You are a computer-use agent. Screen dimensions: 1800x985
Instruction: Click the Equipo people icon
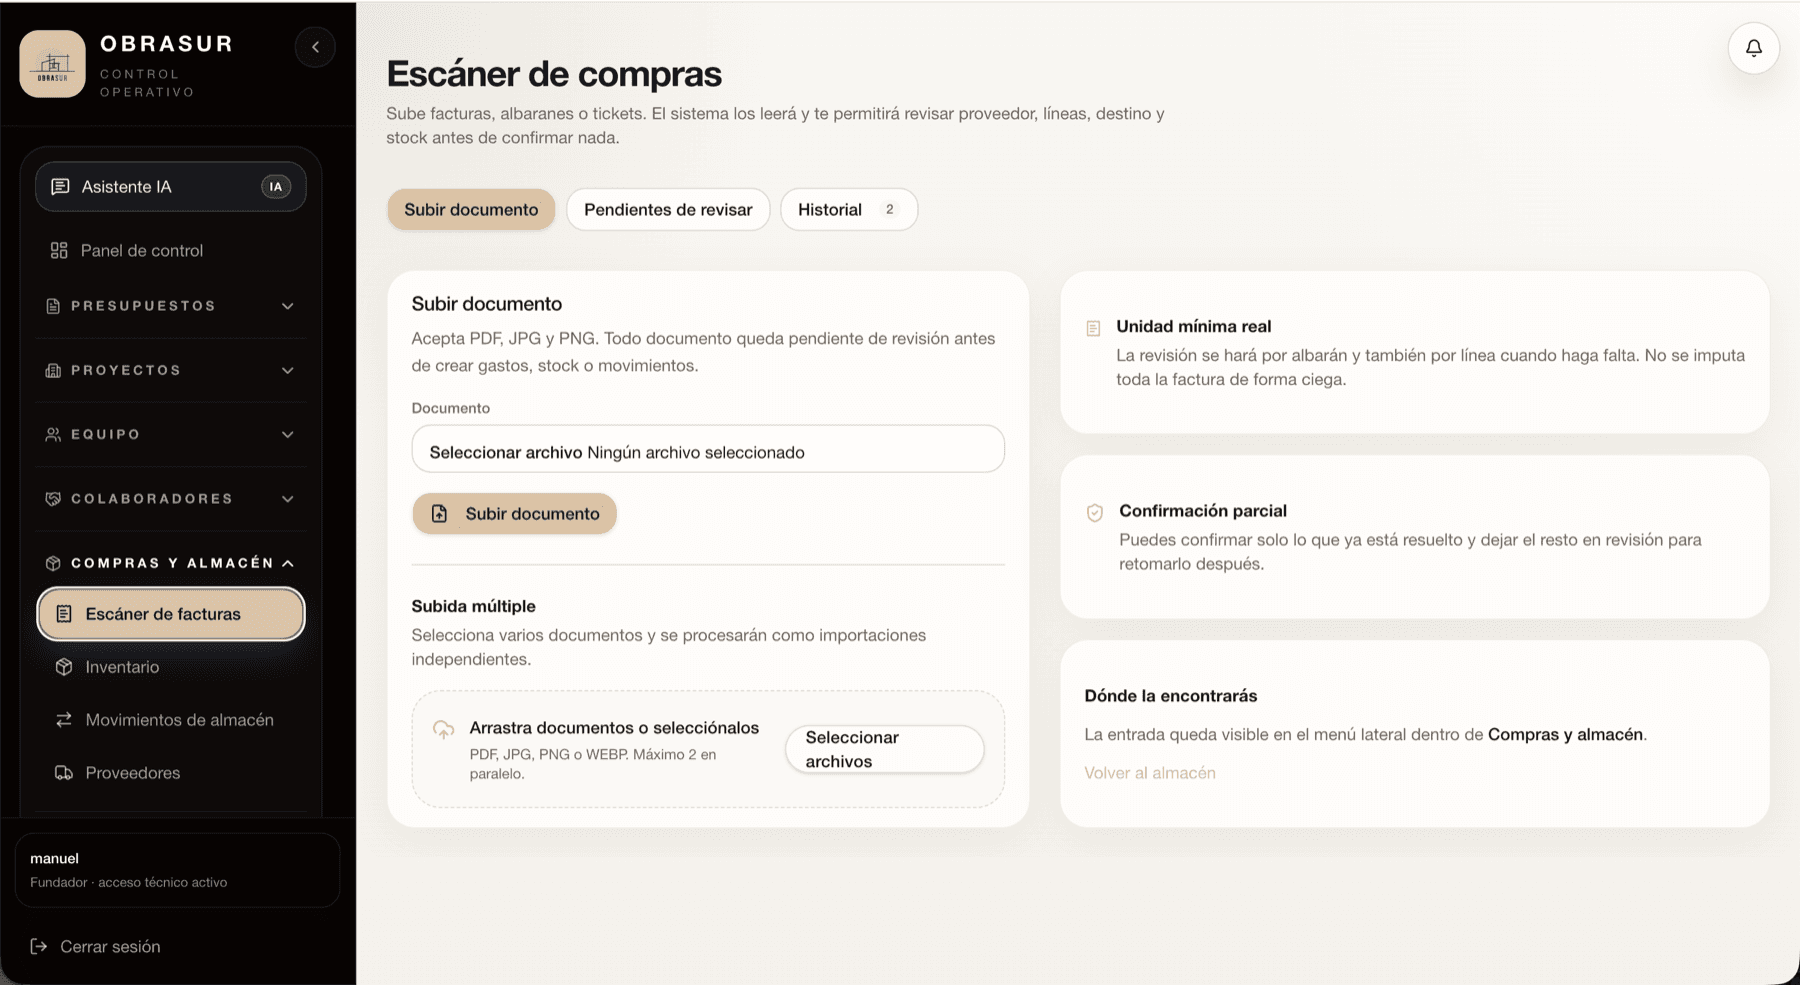pyautogui.click(x=53, y=434)
